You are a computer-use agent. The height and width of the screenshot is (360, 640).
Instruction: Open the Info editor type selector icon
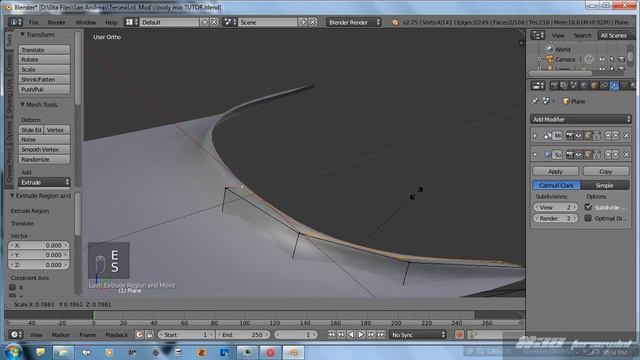pos(15,22)
